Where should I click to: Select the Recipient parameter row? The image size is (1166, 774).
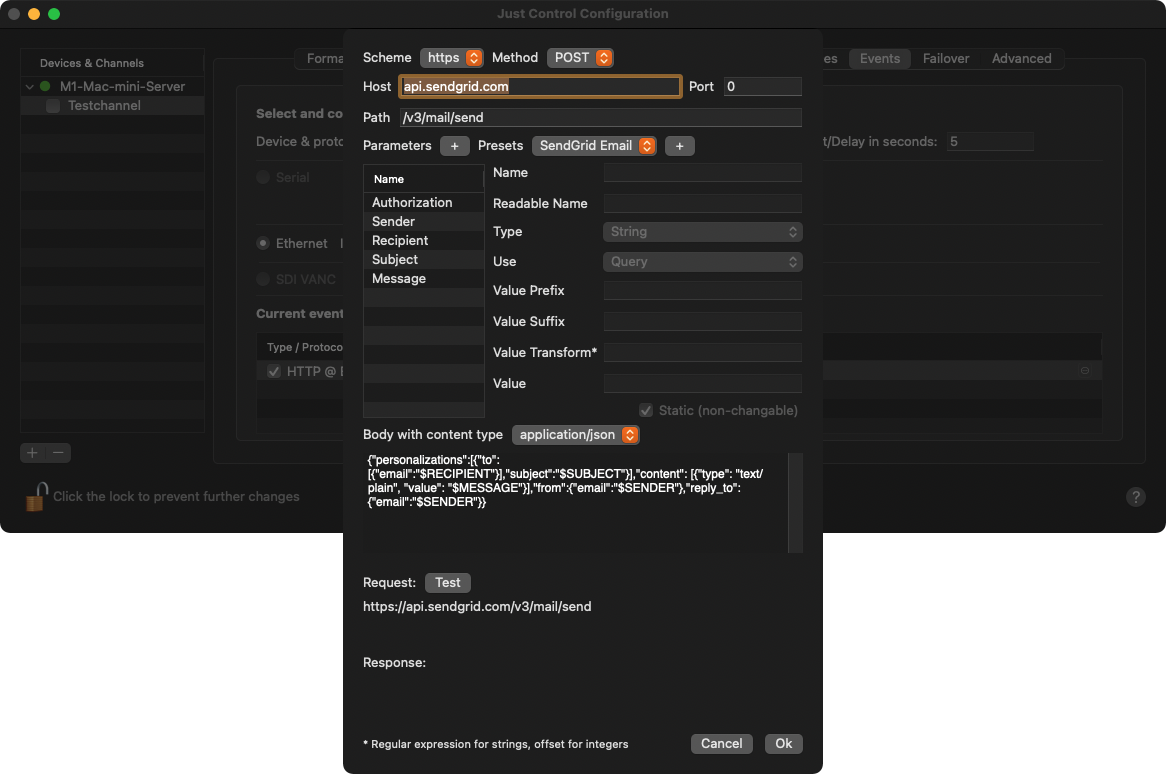[424, 241]
